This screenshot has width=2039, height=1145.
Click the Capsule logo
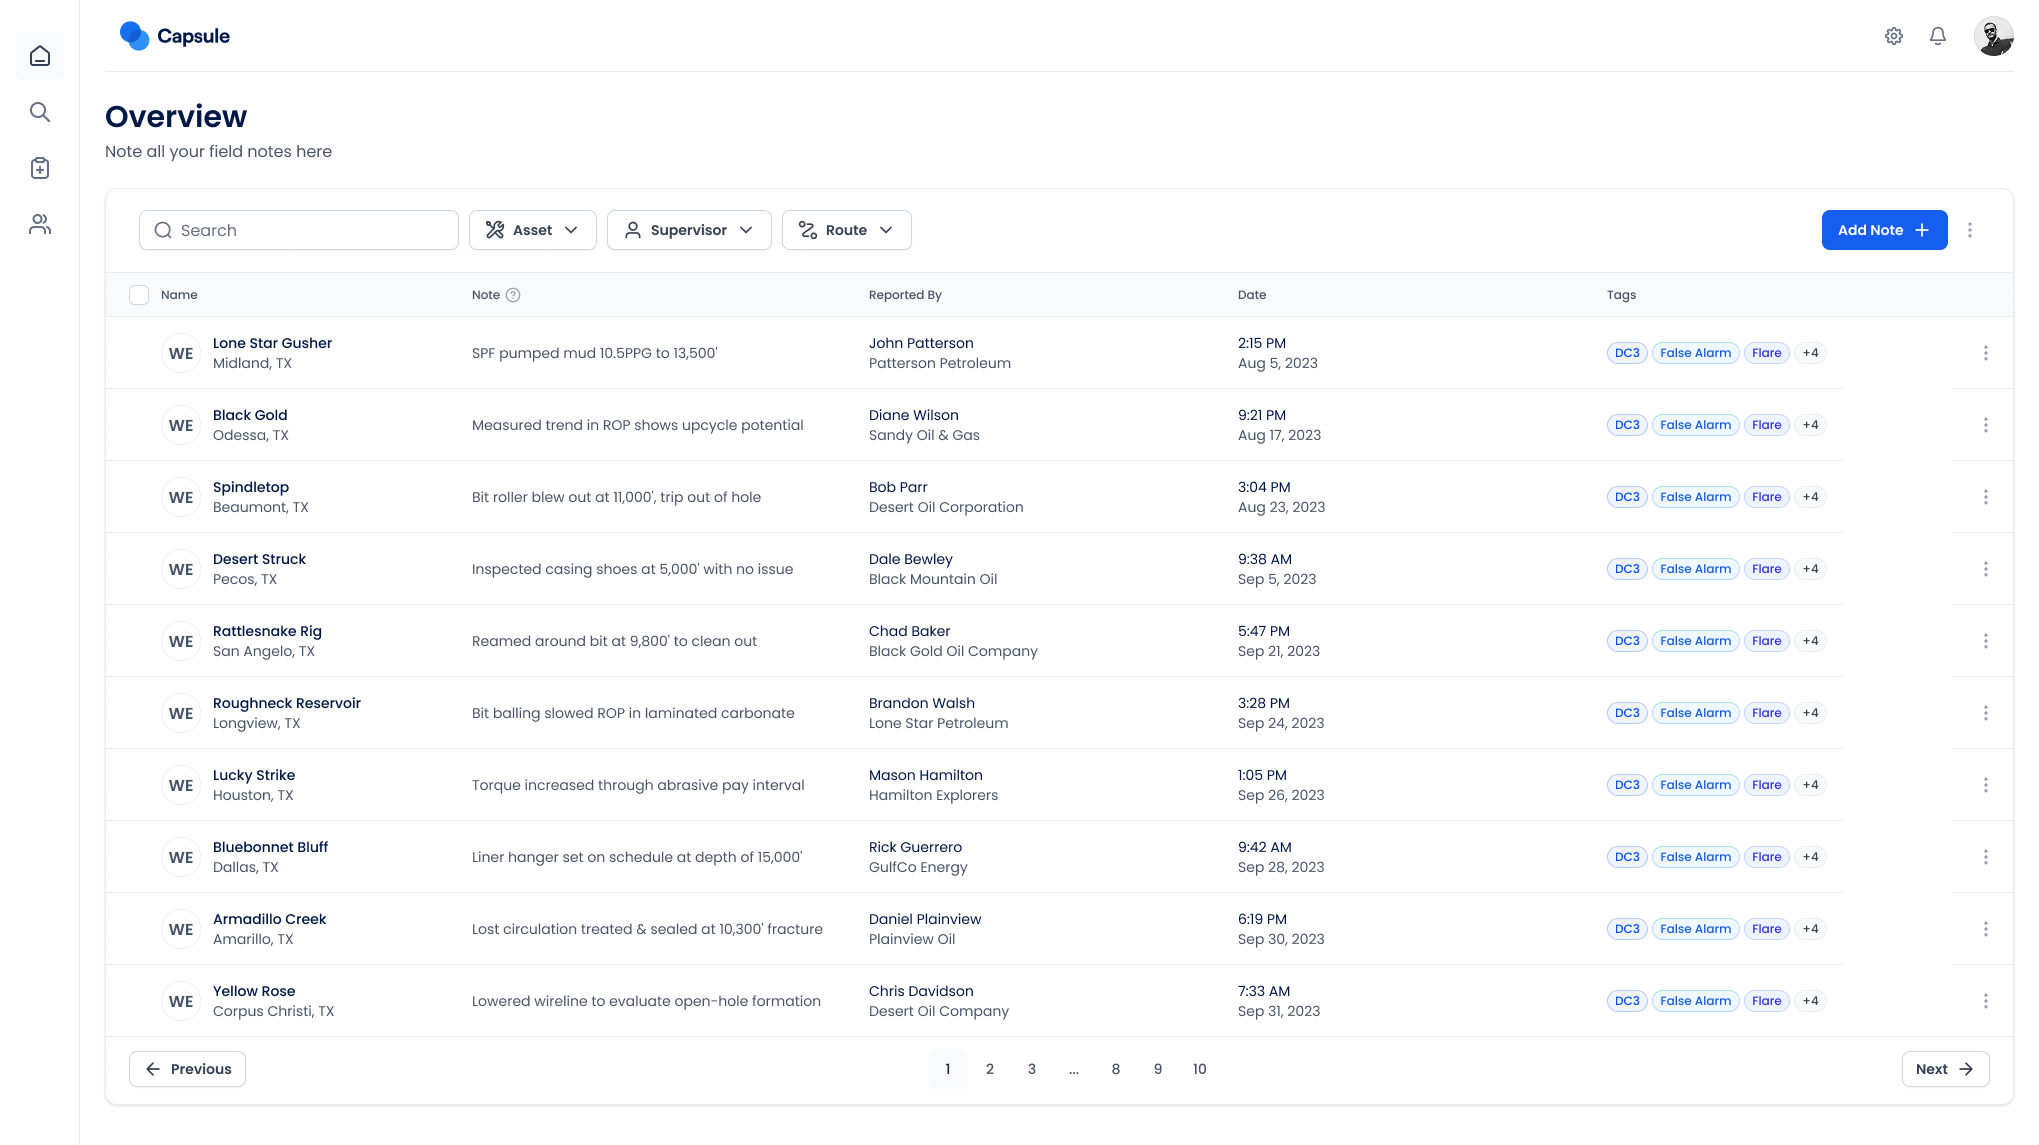pyautogui.click(x=175, y=35)
